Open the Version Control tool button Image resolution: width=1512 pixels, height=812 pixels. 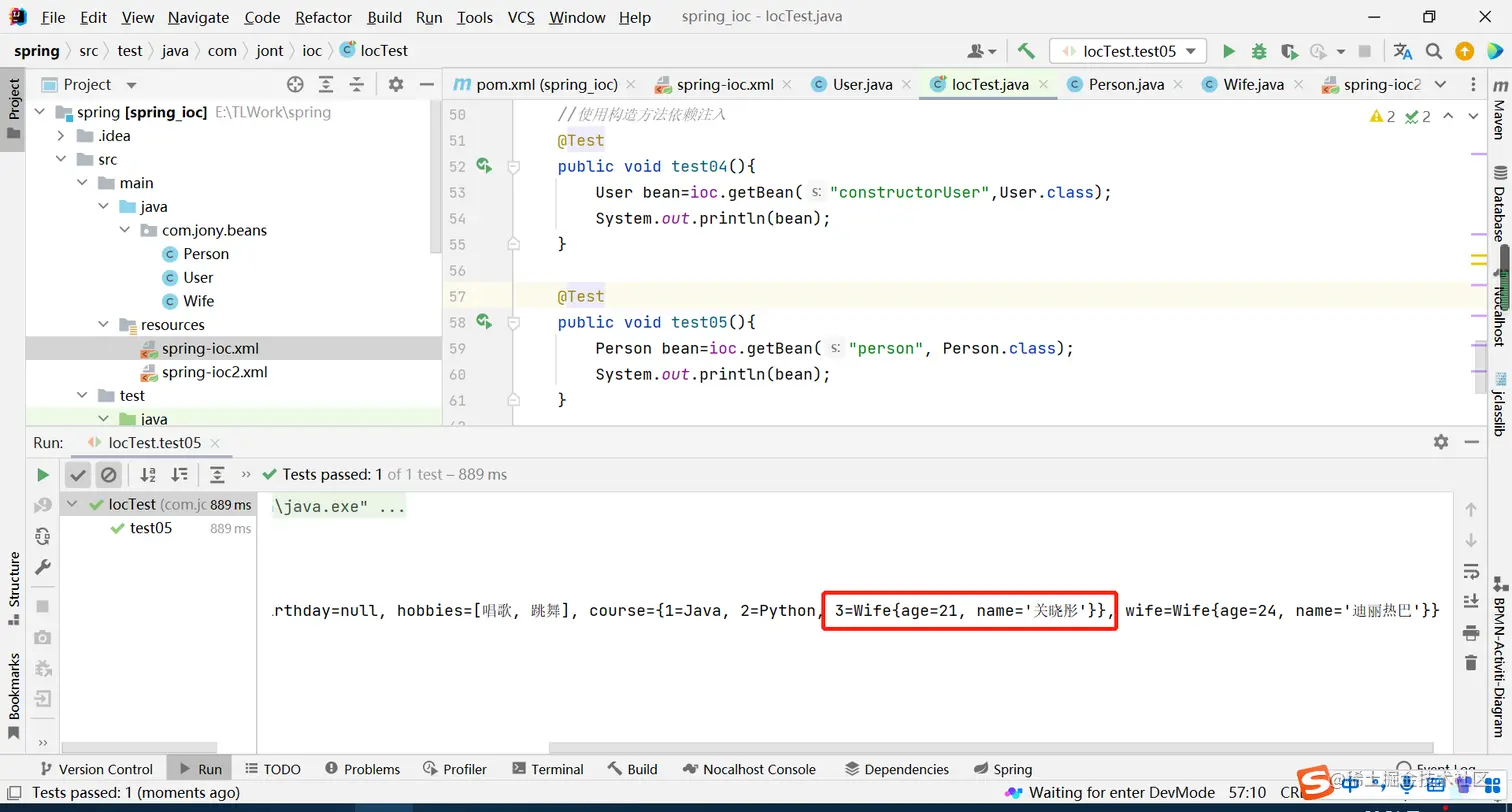96,769
